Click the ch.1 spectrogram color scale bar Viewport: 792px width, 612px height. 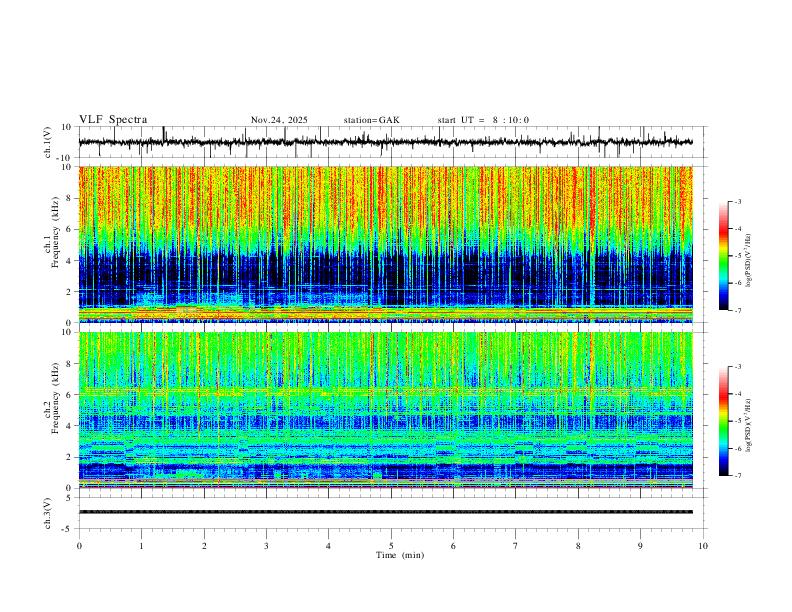pyautogui.click(x=724, y=256)
